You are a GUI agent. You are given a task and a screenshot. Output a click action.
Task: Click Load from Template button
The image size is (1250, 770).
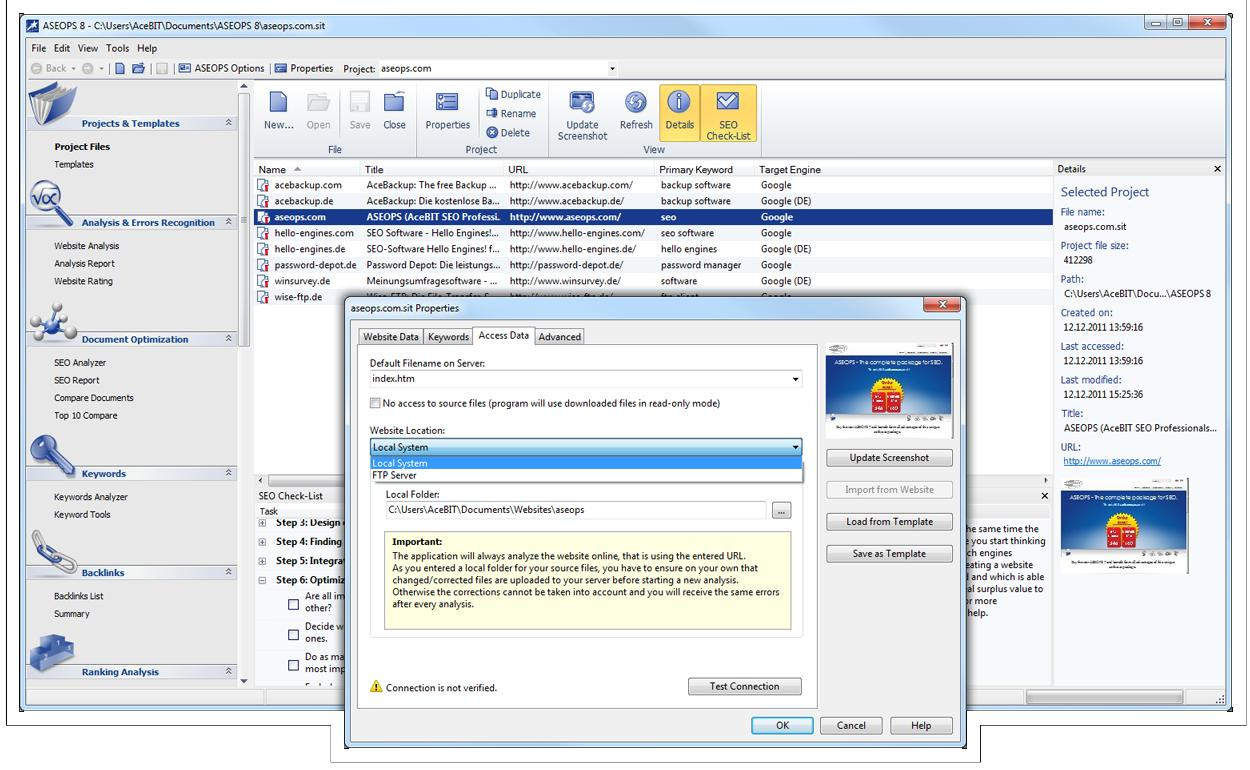click(889, 522)
